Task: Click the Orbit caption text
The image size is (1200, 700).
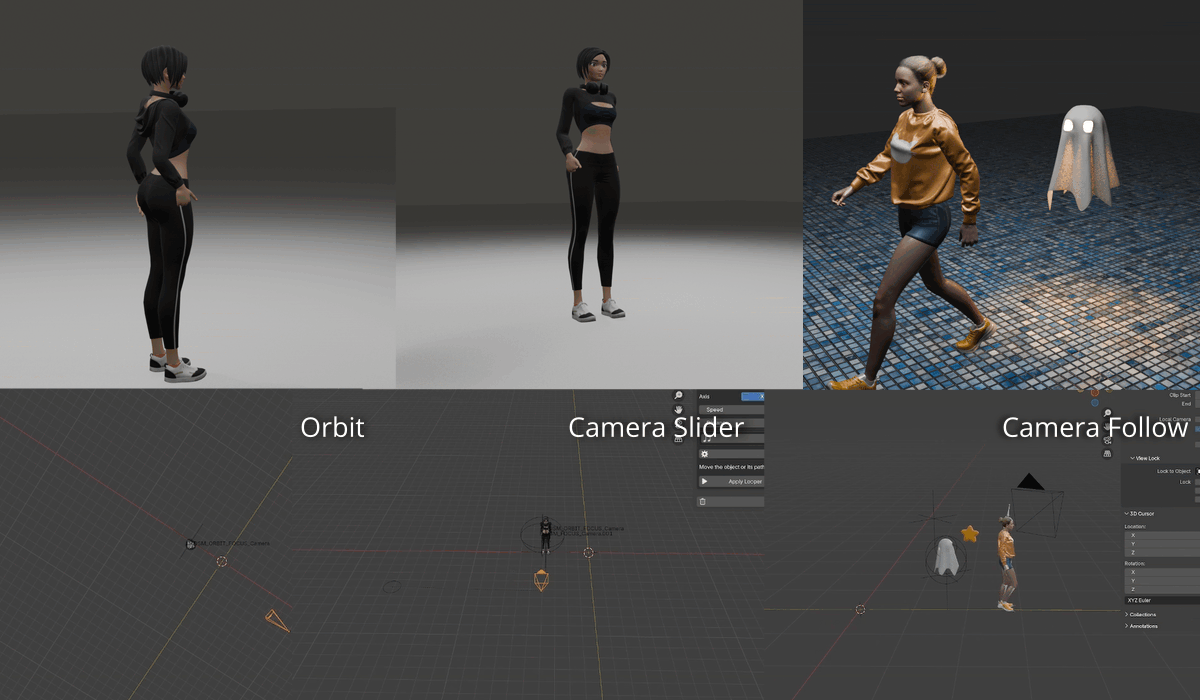Action: coord(333,428)
